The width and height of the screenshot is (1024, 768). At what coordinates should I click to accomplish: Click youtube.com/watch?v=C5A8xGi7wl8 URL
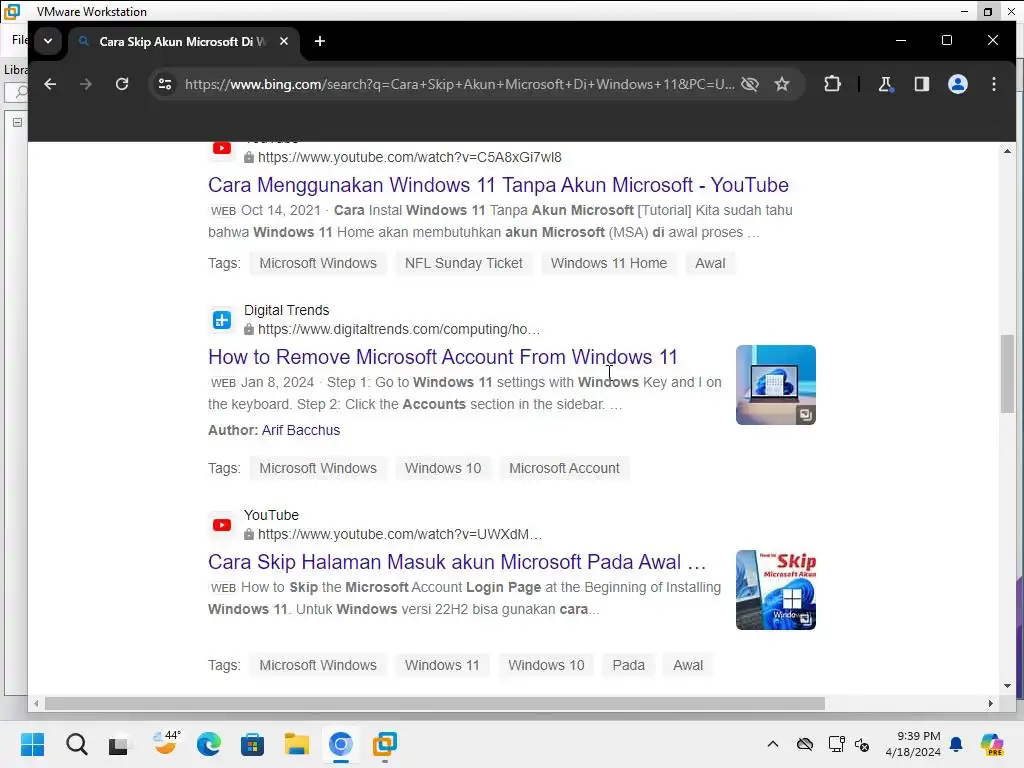pyautogui.click(x=409, y=157)
